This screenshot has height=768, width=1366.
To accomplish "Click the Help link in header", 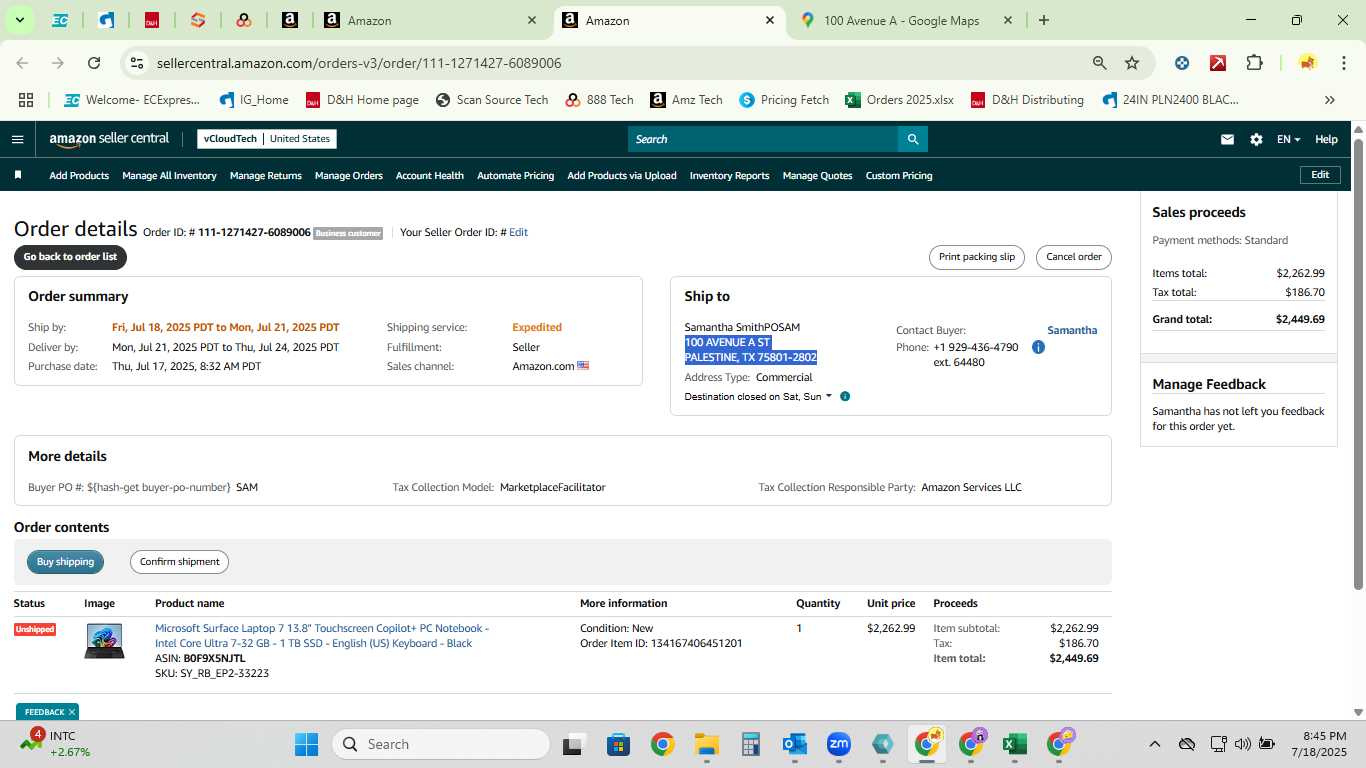I will 1326,140.
